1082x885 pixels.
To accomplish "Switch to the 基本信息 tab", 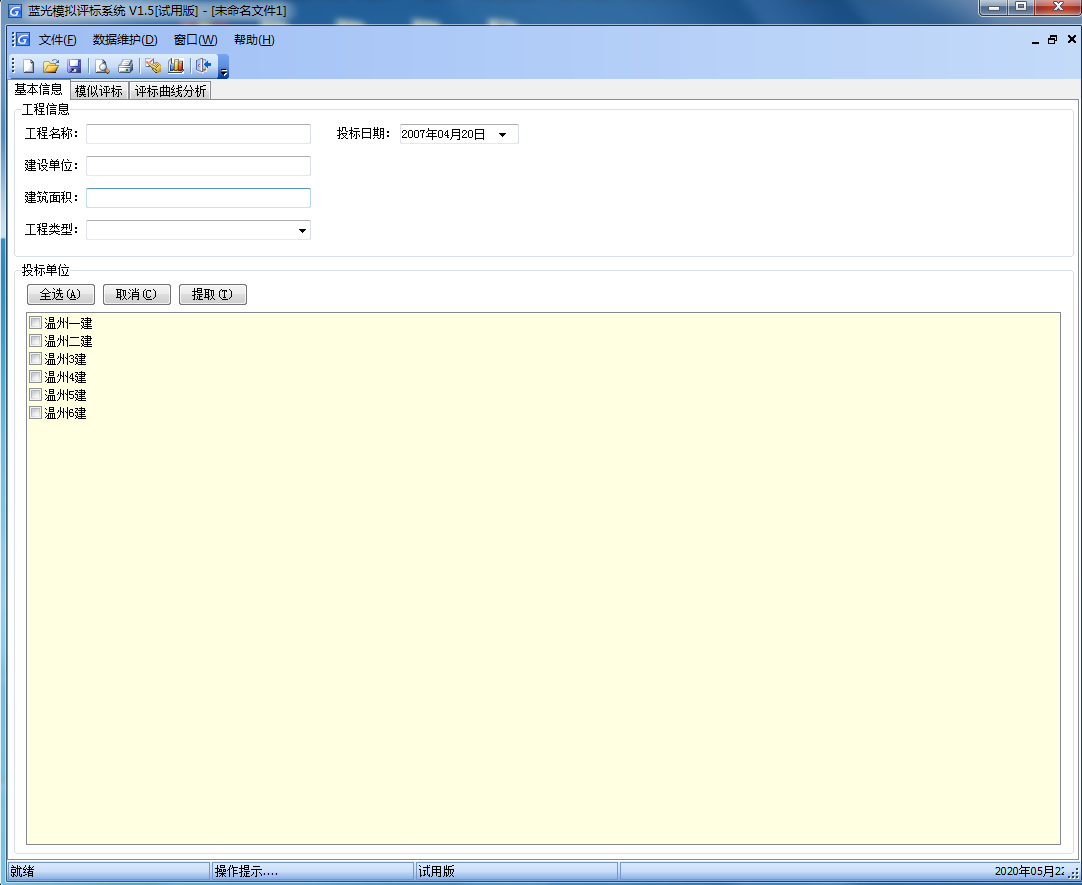I will (39, 90).
